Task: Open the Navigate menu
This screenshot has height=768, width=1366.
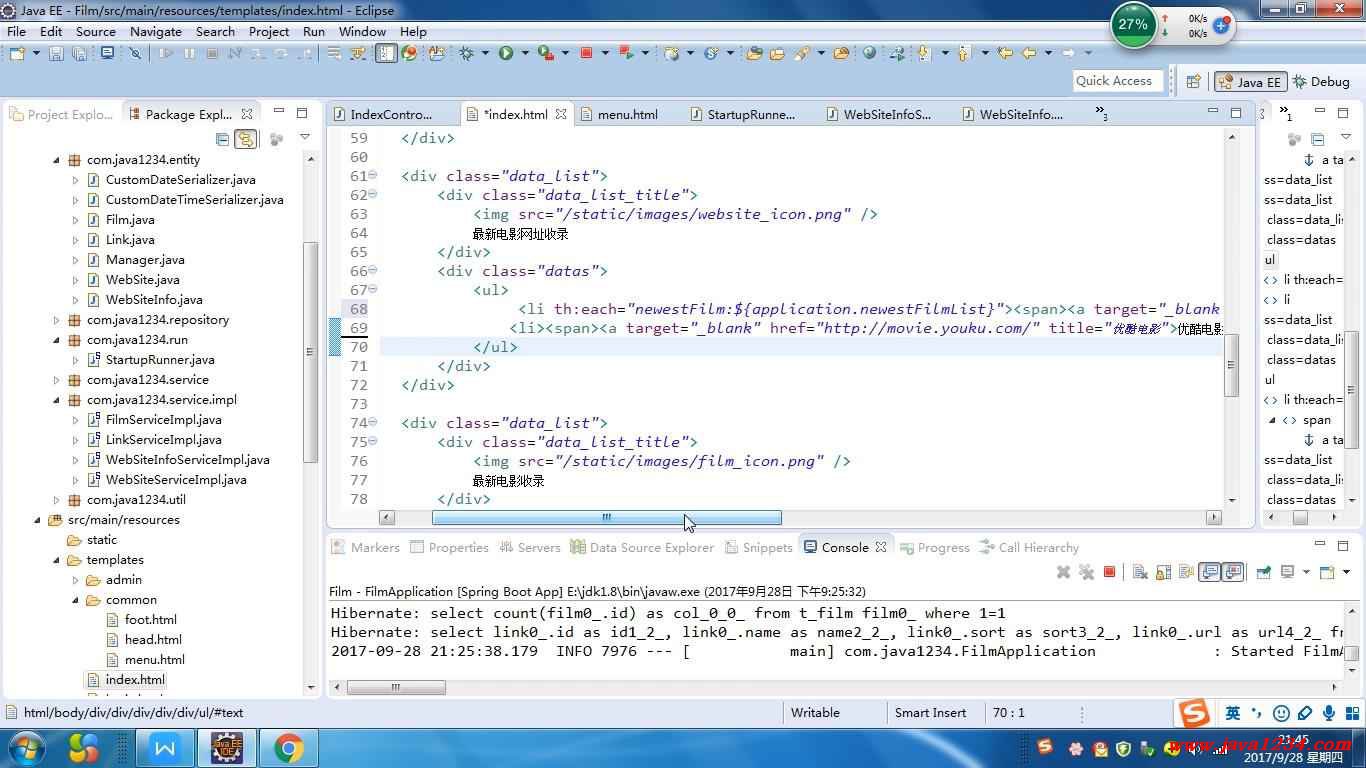Action: pos(156,31)
